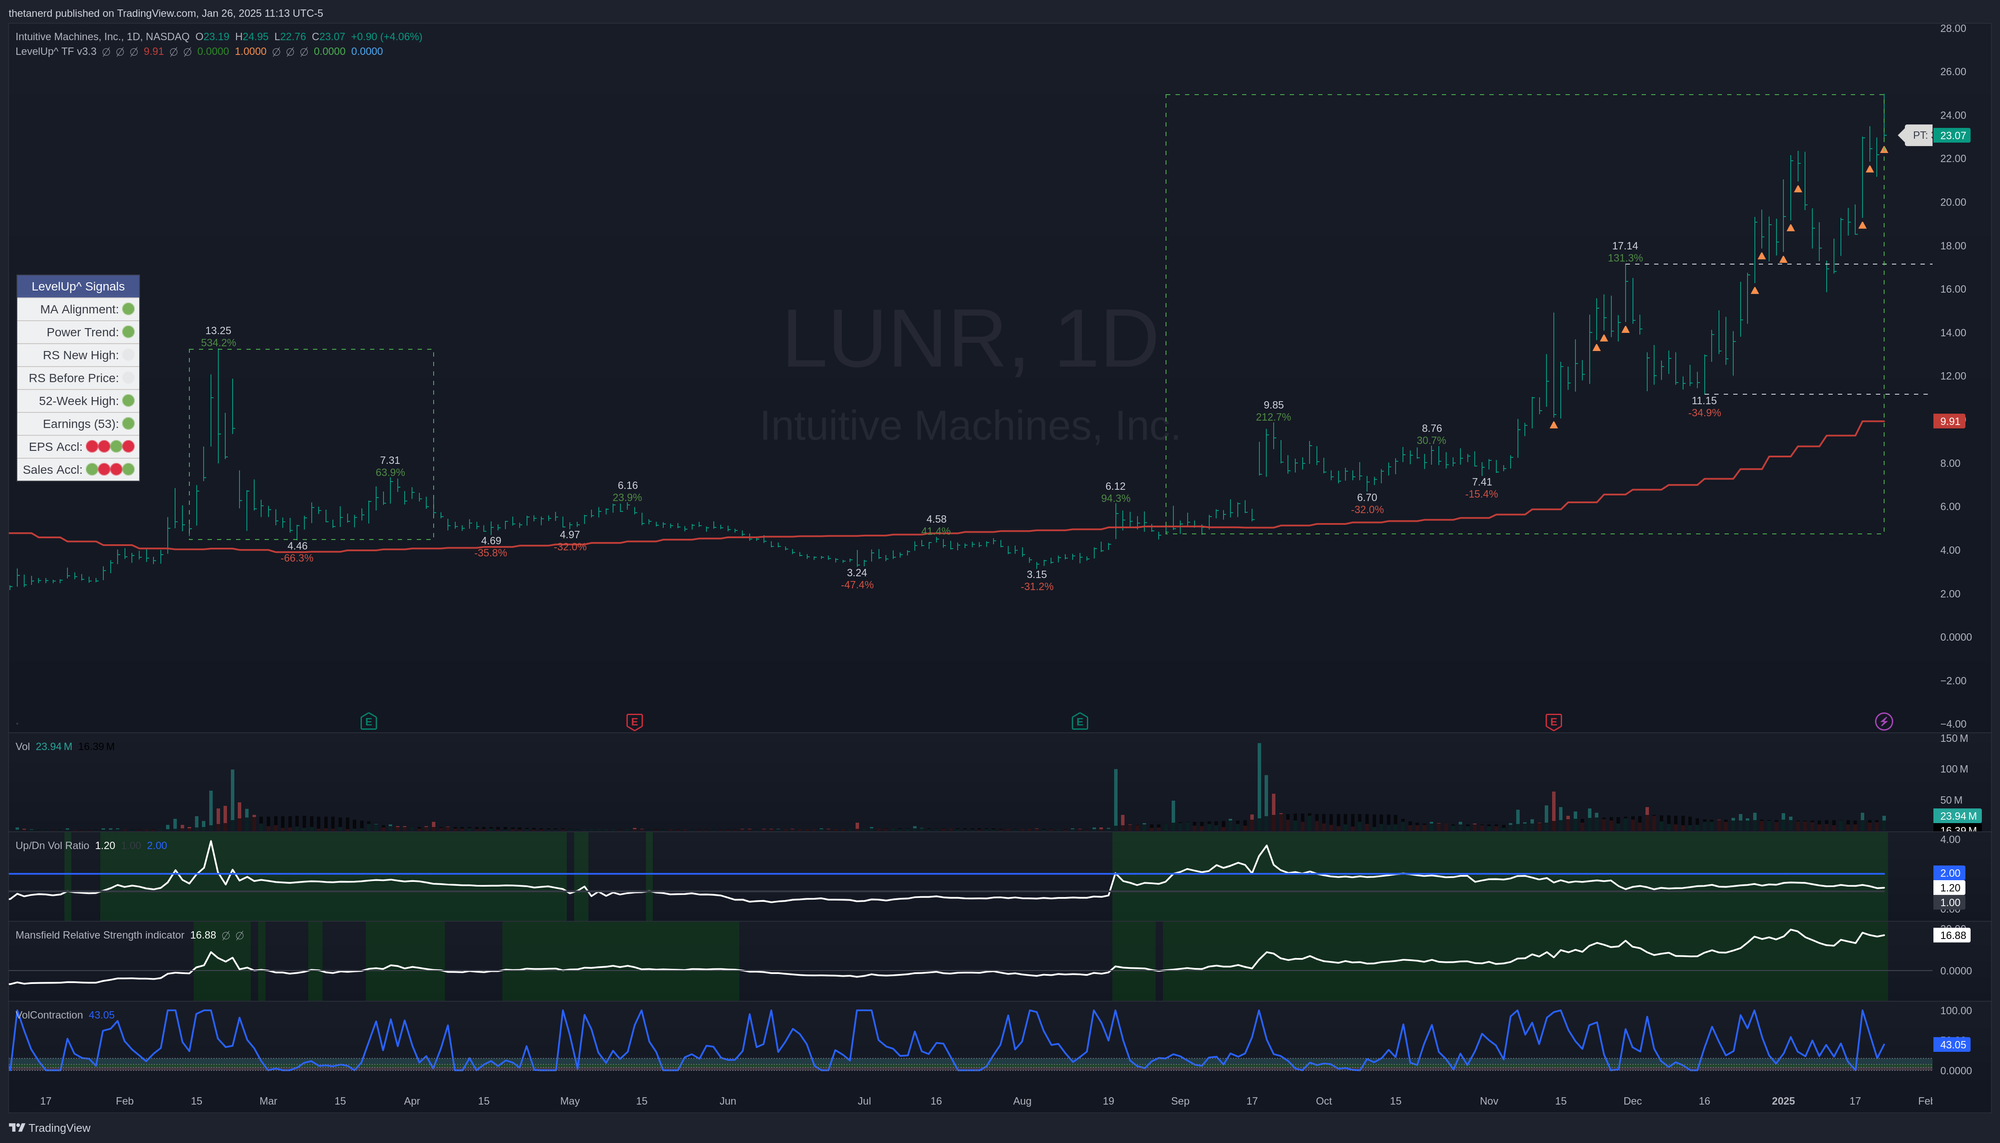
Task: Click the Feb label on time axis
Action: coord(124,1101)
